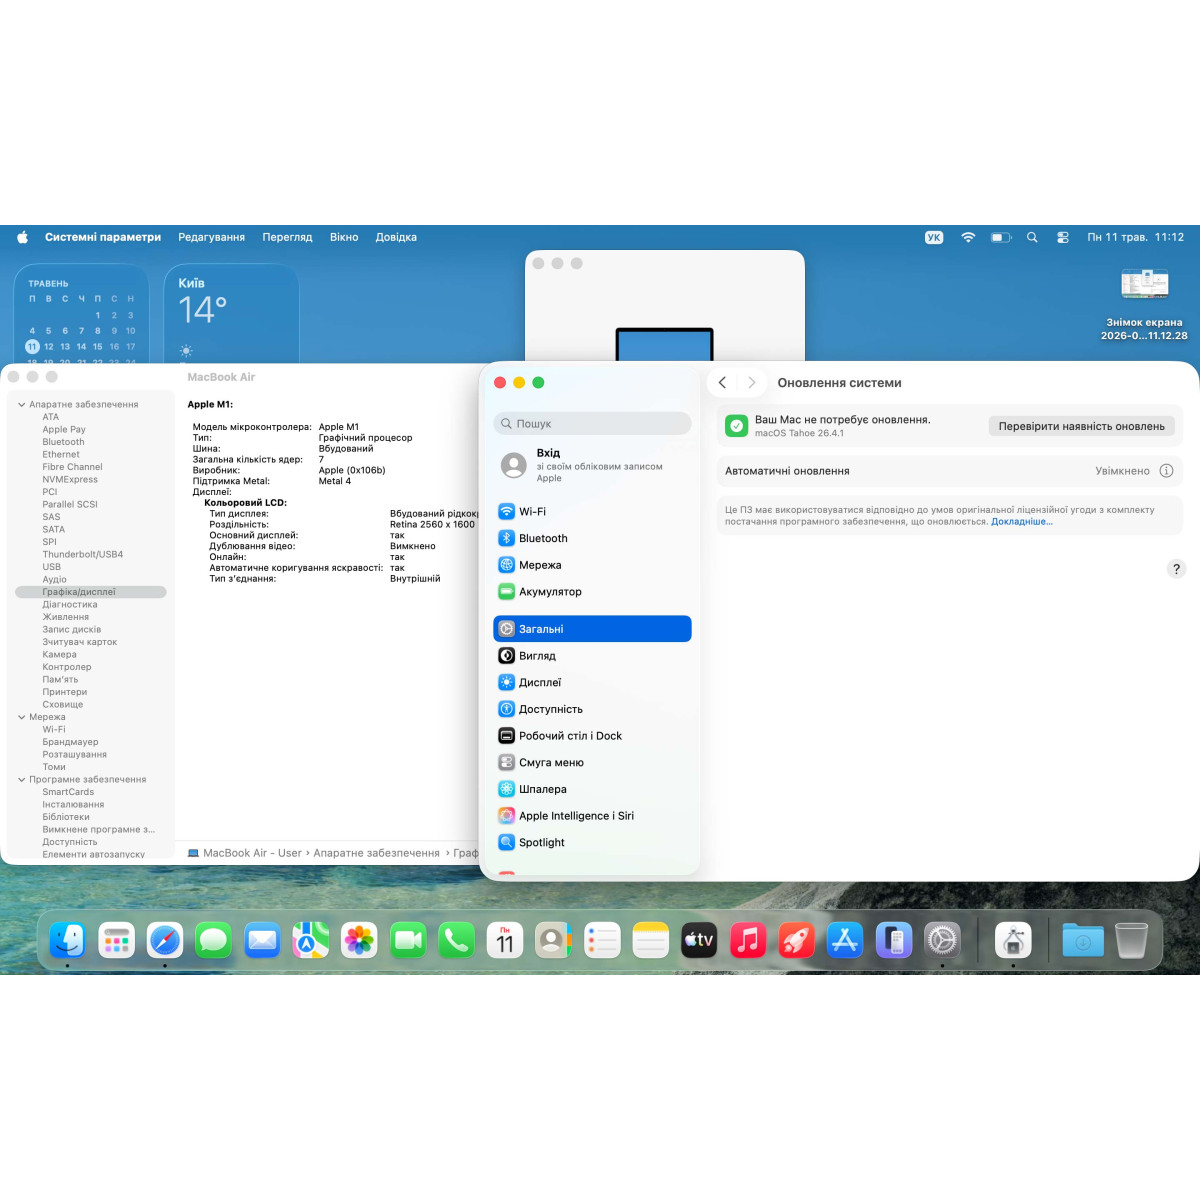Open System Information icon in Dock
This screenshot has width=1200, height=1200.
tap(1013, 940)
